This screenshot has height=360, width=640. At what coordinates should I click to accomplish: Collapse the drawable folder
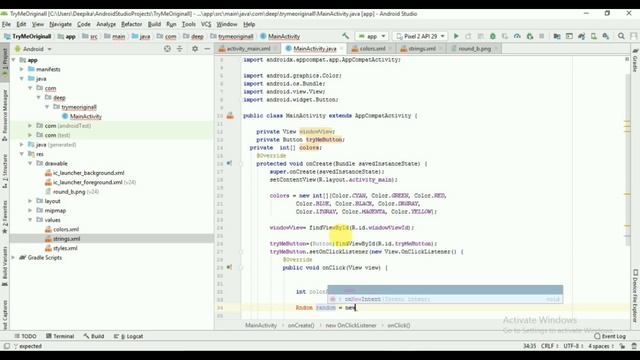(30, 163)
